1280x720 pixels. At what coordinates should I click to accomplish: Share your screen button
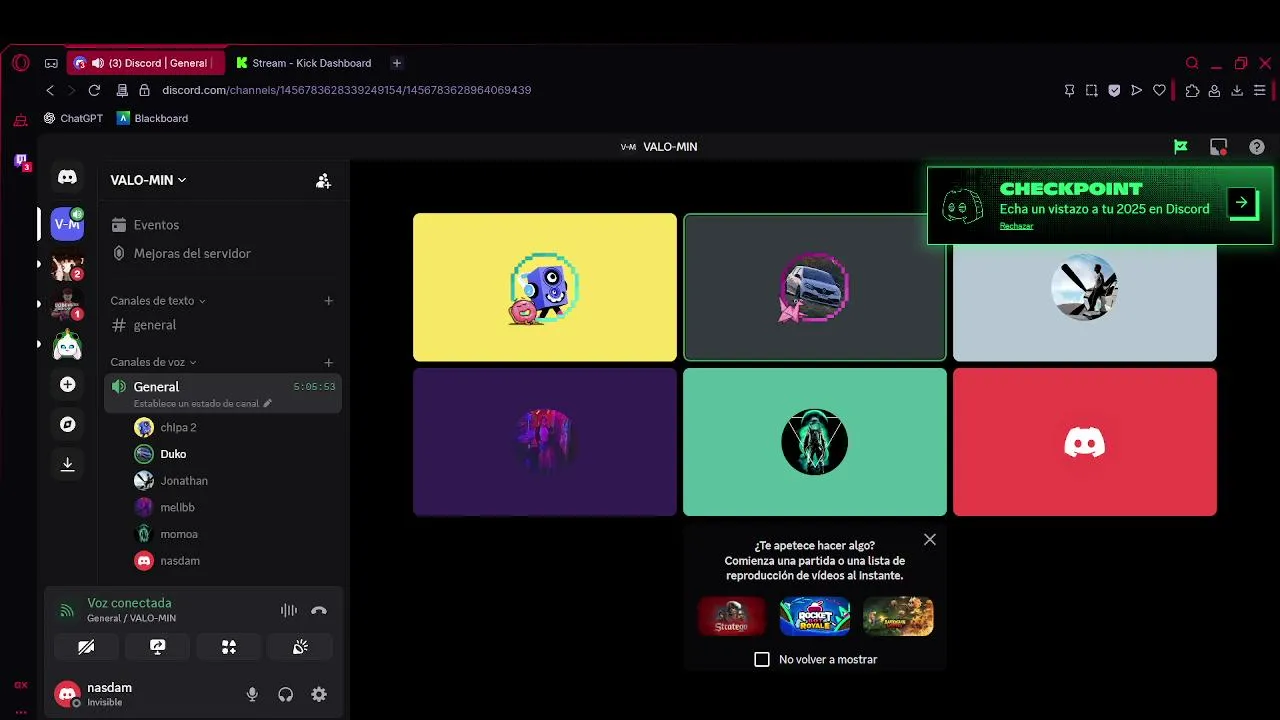(x=157, y=647)
